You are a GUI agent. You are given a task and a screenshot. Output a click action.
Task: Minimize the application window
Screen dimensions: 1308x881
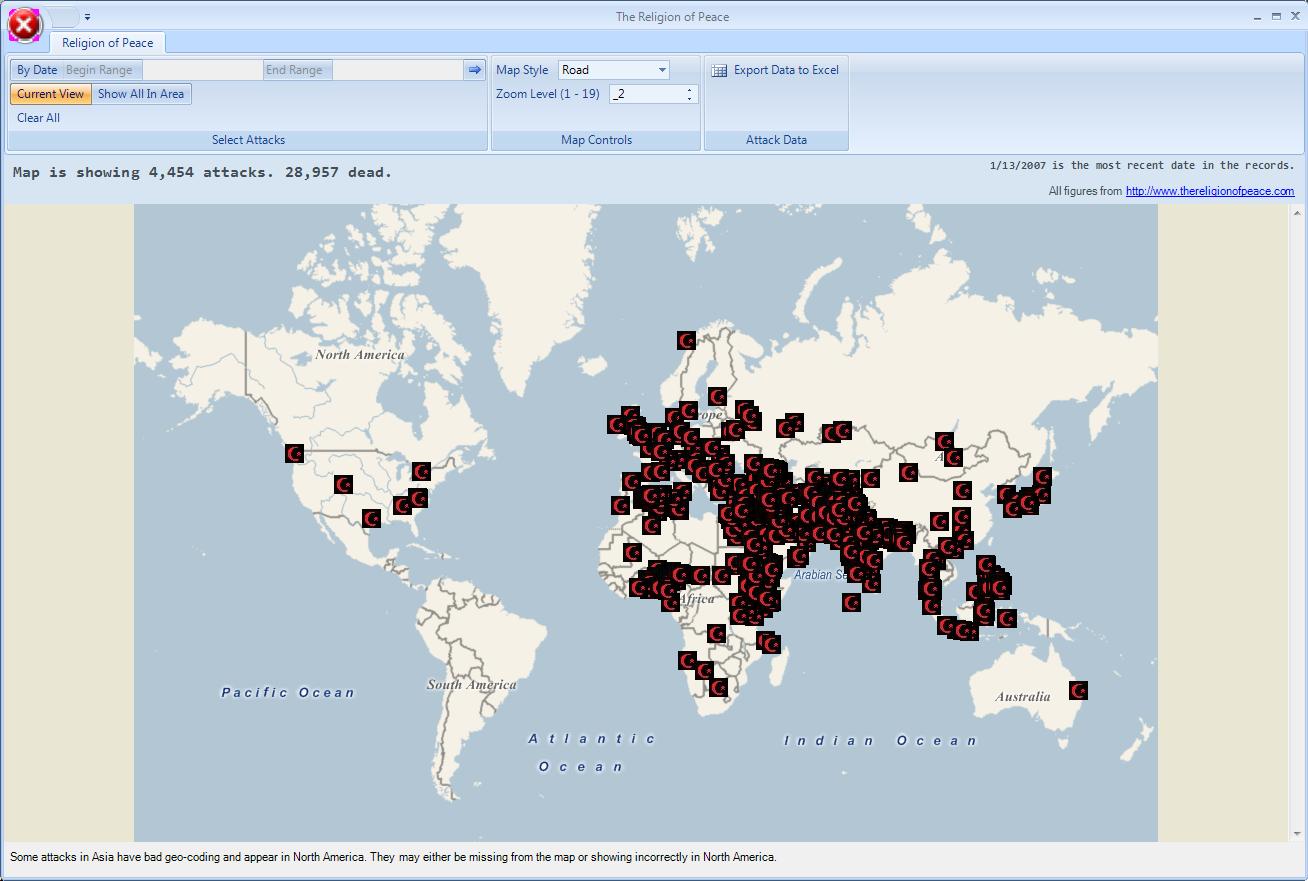click(x=1257, y=17)
